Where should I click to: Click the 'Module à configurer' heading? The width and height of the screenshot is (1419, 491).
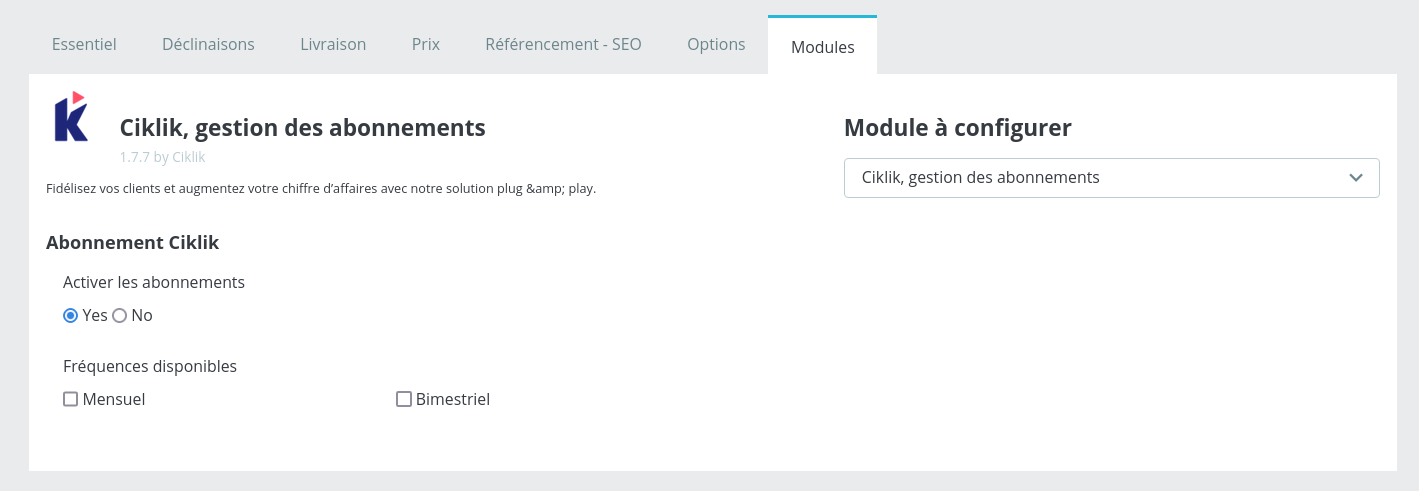(x=958, y=127)
